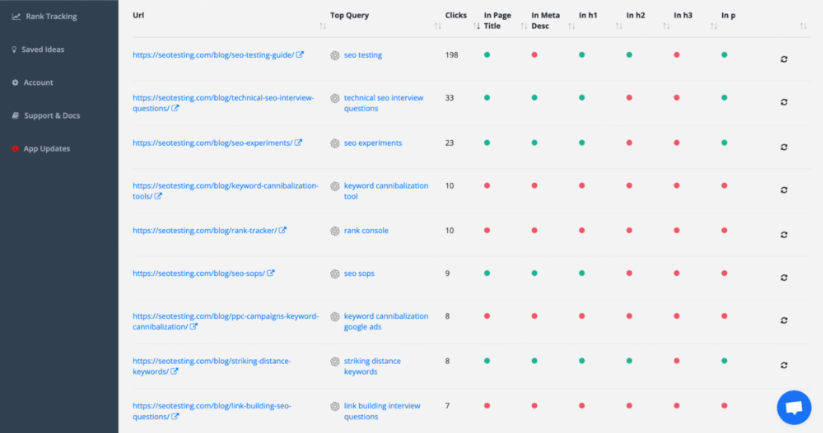
Task: Refresh the technical seo interview questions row
Action: coord(784,102)
